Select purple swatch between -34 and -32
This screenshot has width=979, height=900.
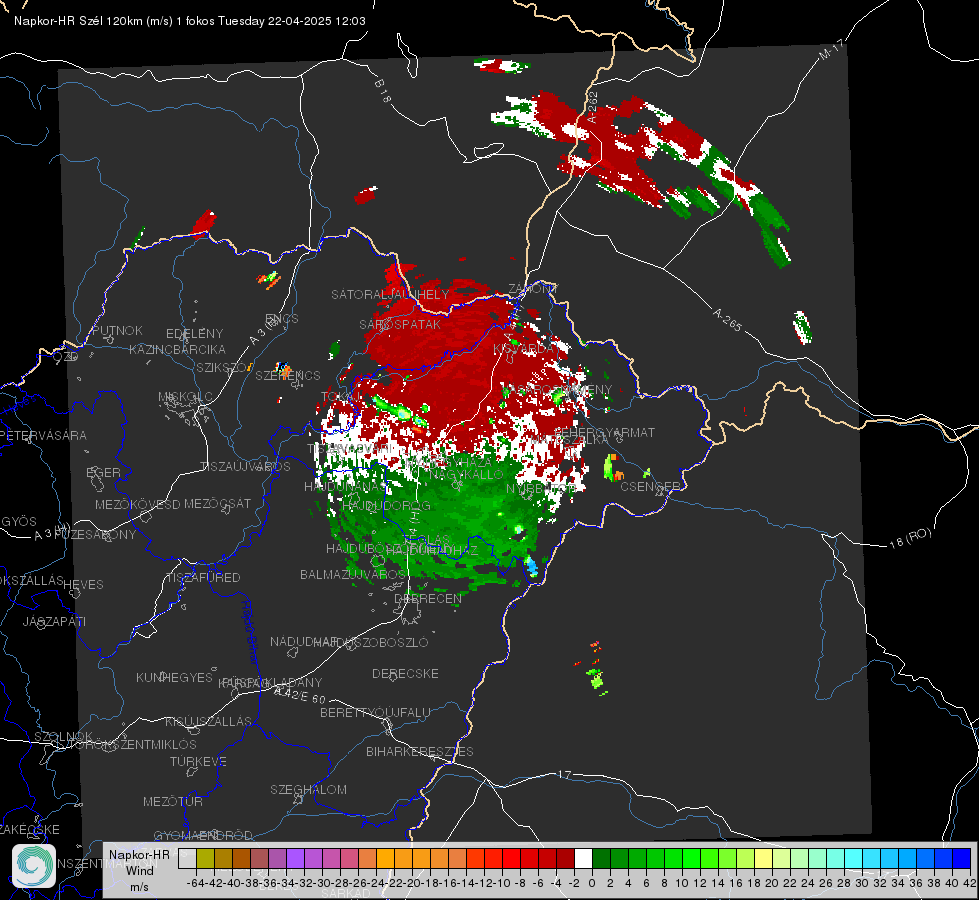coord(295,859)
